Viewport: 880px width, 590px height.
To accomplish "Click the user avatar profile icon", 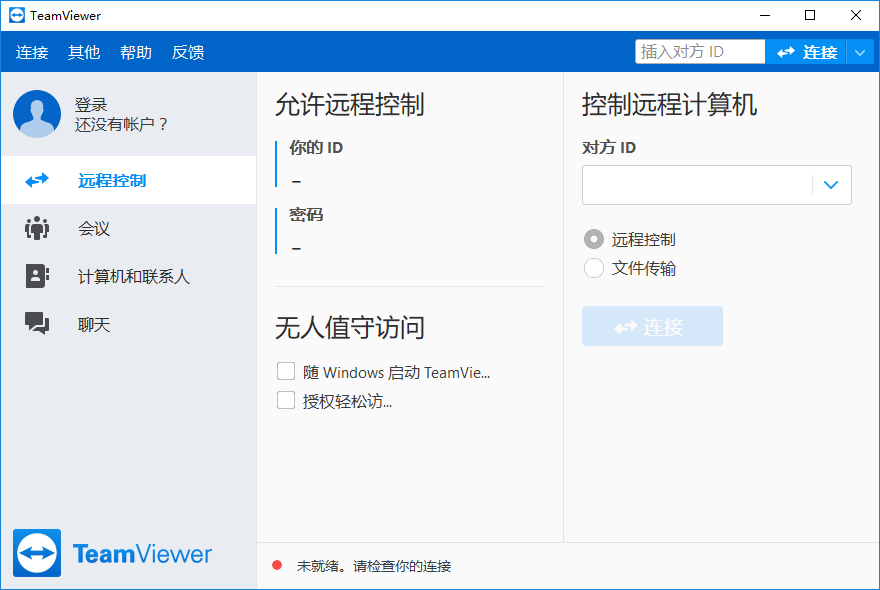I will 37,114.
